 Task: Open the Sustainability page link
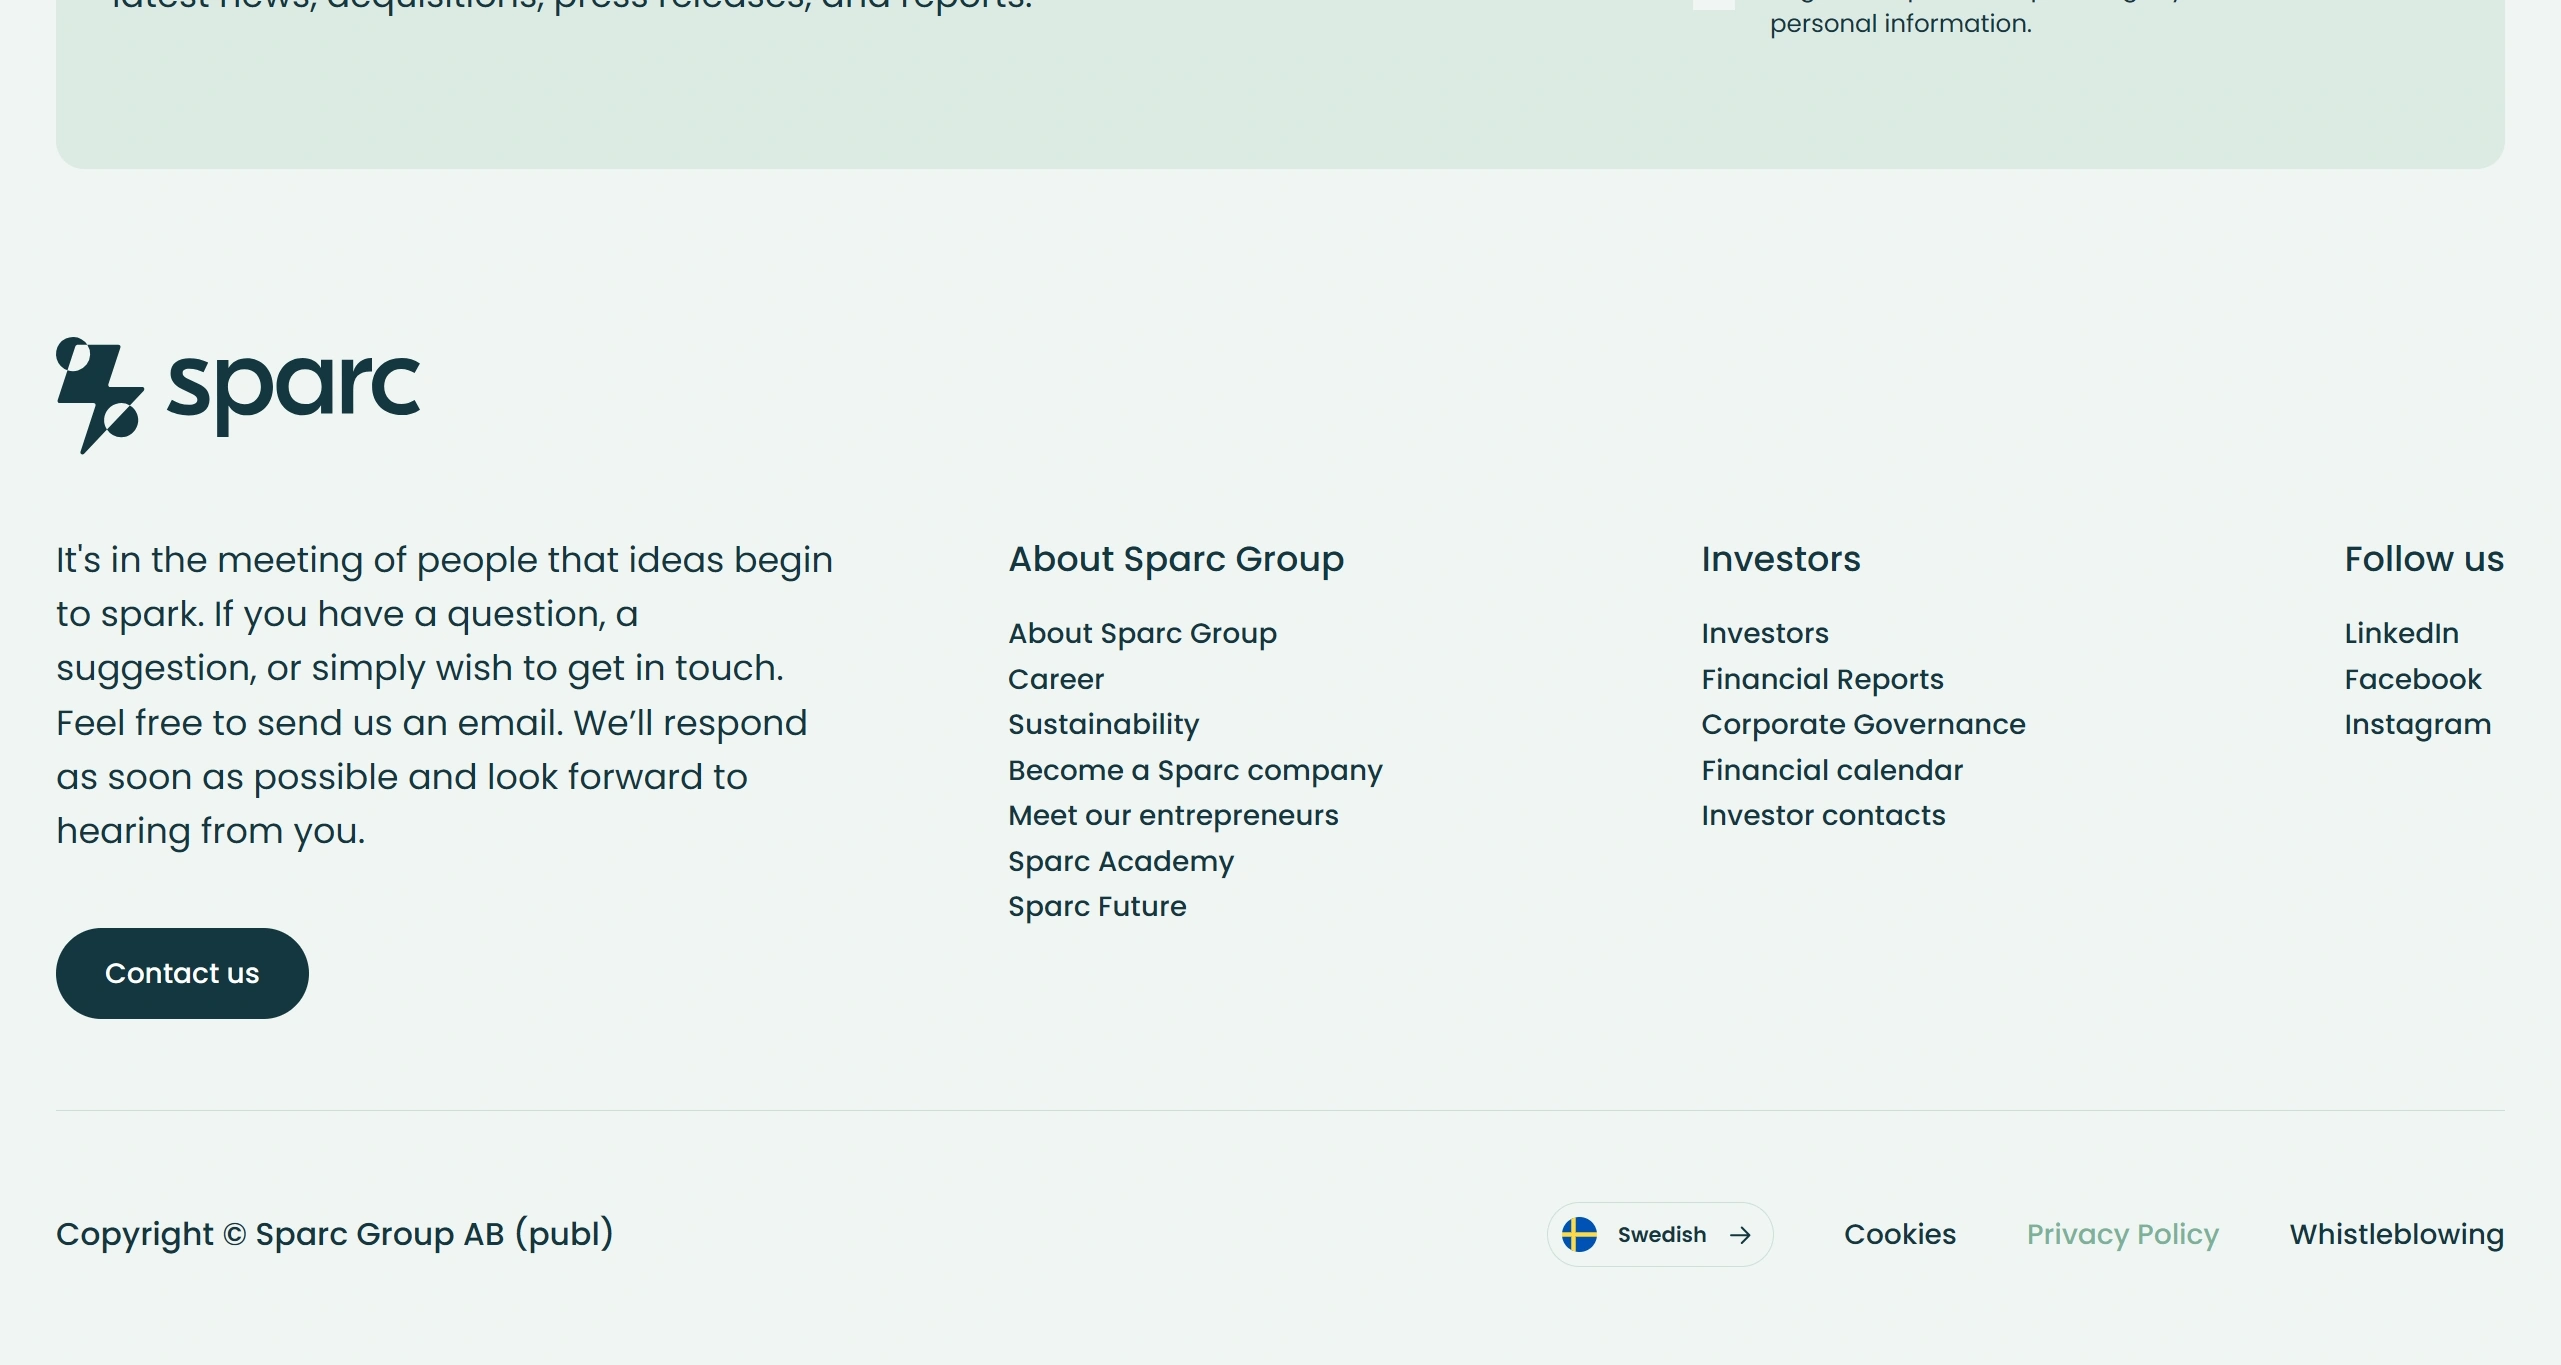pyautogui.click(x=1103, y=724)
